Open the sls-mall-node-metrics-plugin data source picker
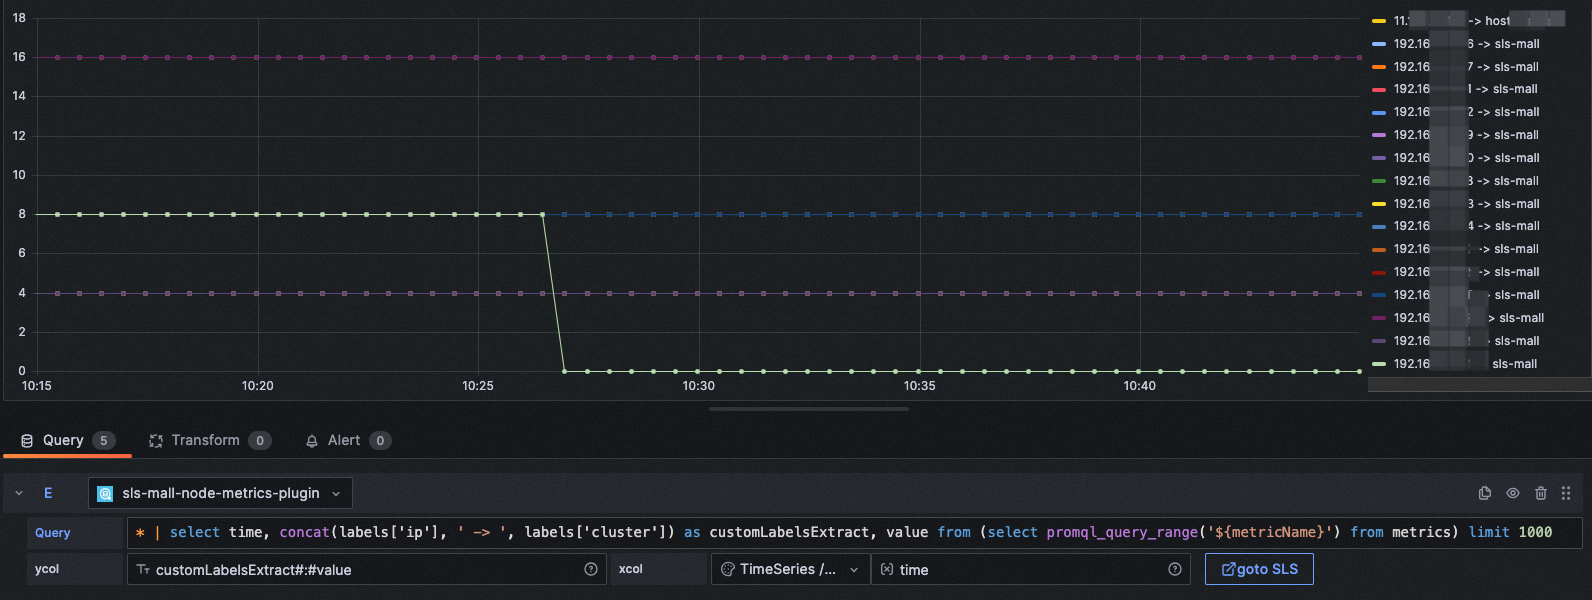The height and width of the screenshot is (600, 1592). [x=220, y=493]
